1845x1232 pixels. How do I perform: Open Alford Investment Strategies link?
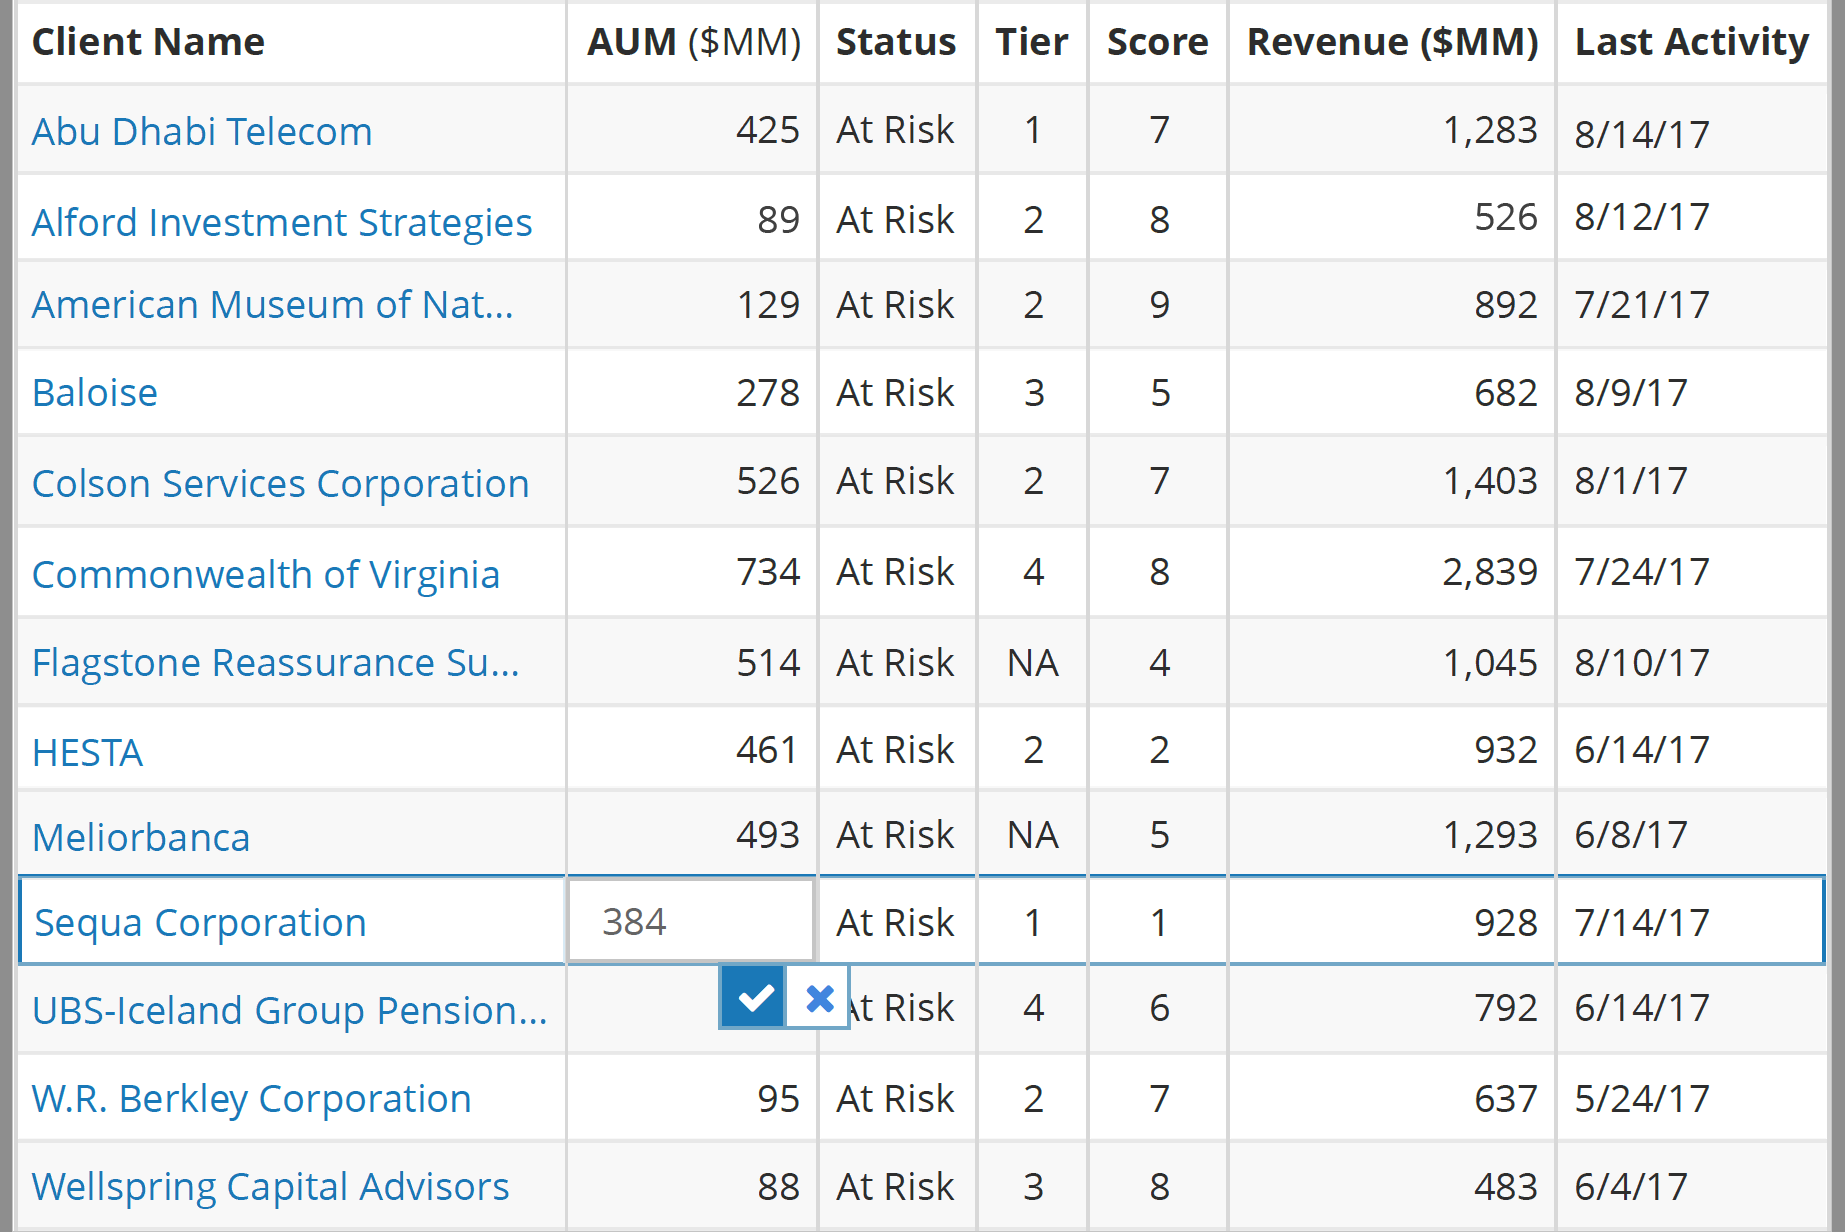click(282, 222)
